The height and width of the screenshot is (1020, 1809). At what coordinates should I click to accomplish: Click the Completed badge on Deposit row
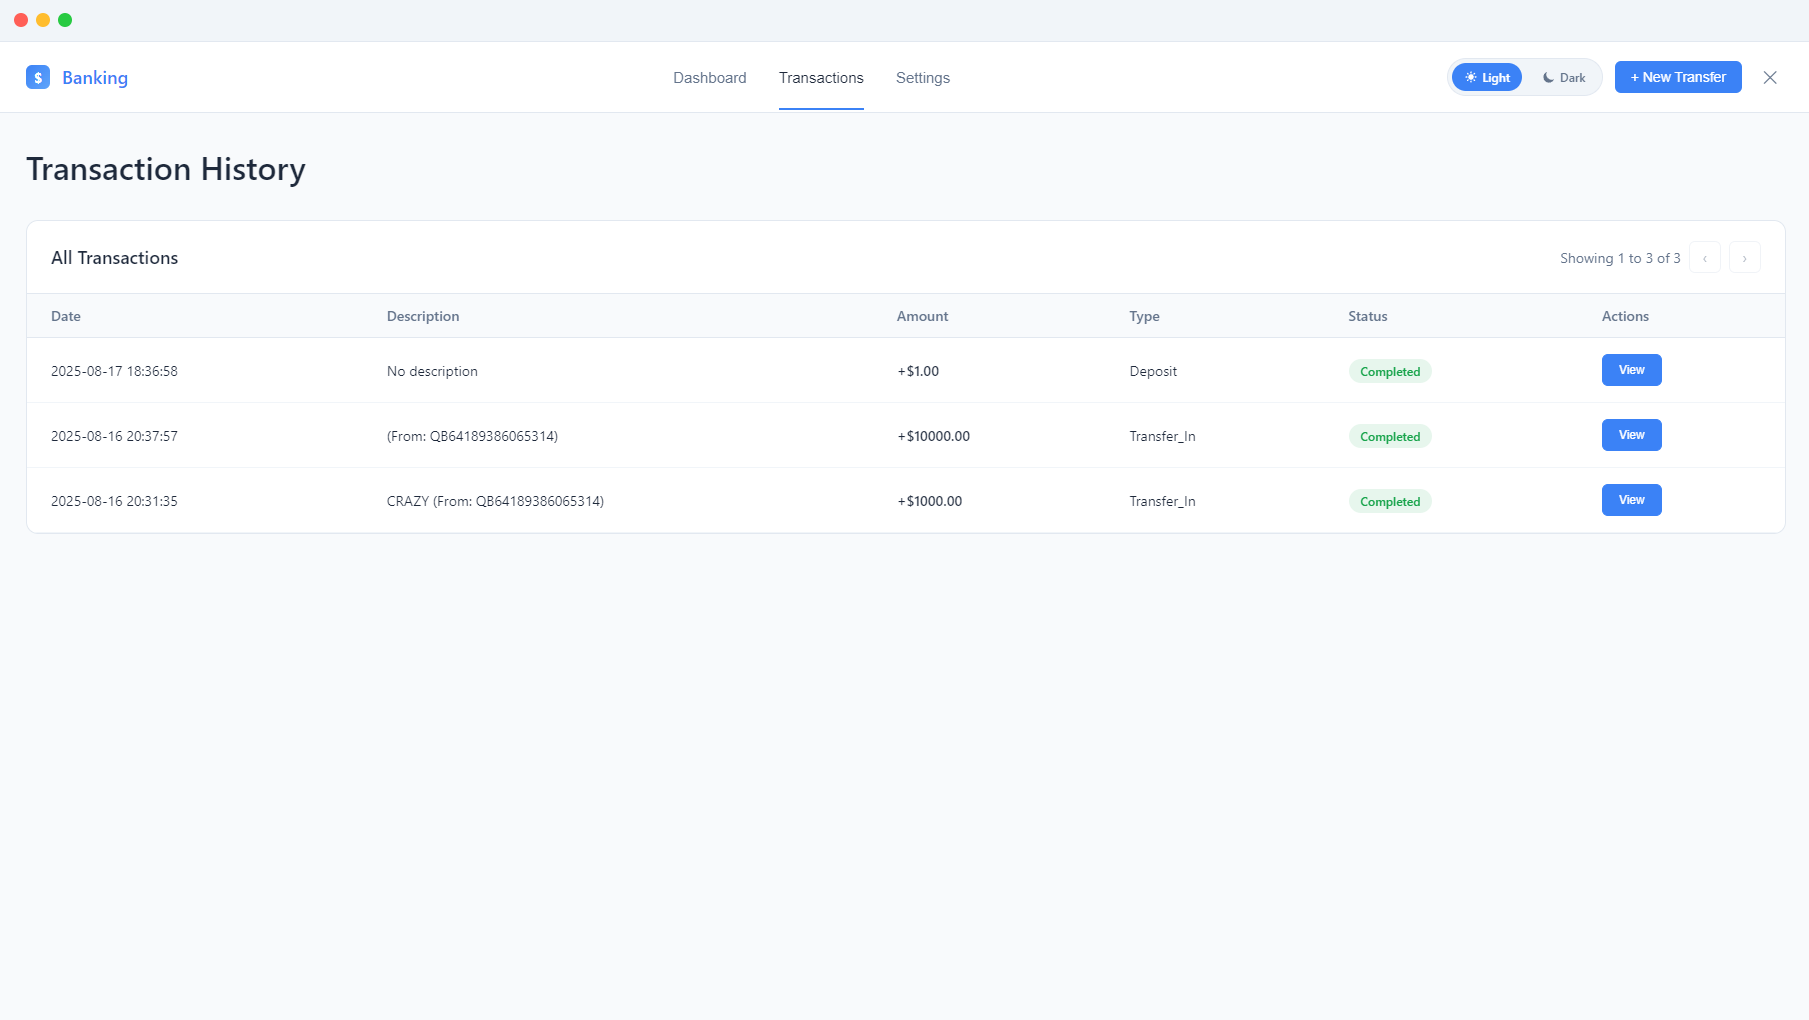point(1389,371)
